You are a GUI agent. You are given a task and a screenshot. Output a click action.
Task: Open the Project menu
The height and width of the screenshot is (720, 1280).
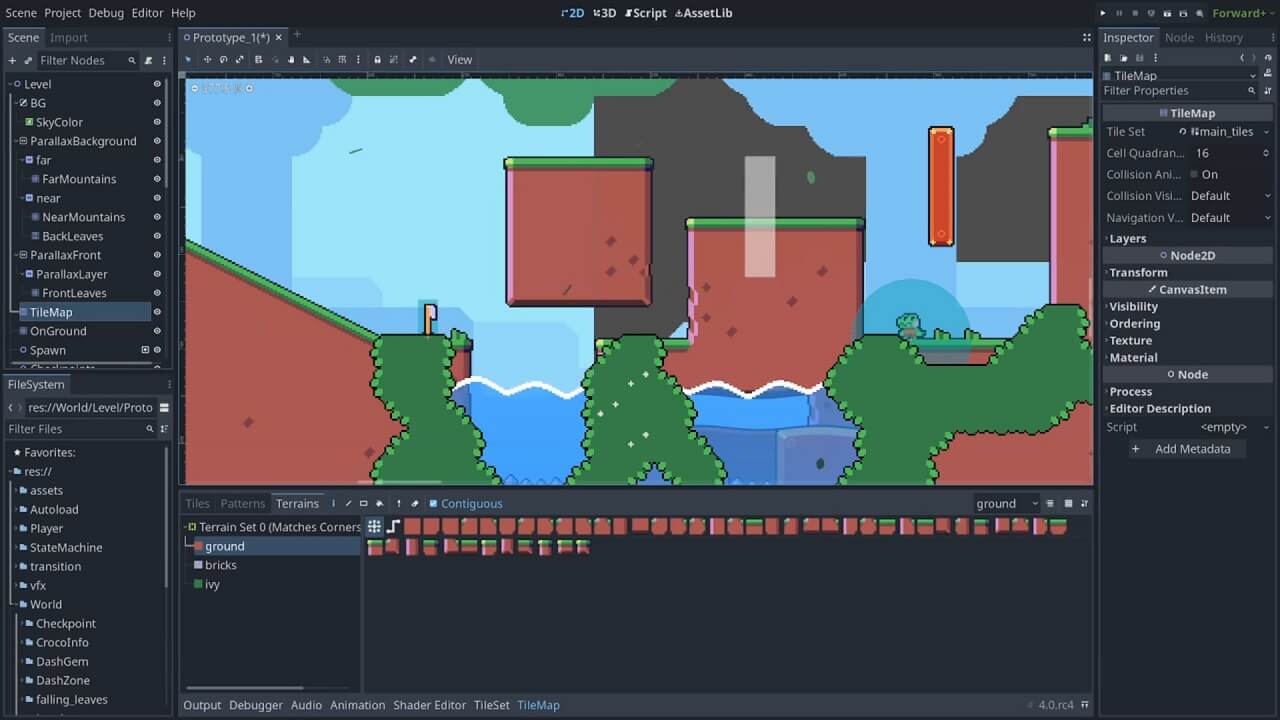[62, 13]
